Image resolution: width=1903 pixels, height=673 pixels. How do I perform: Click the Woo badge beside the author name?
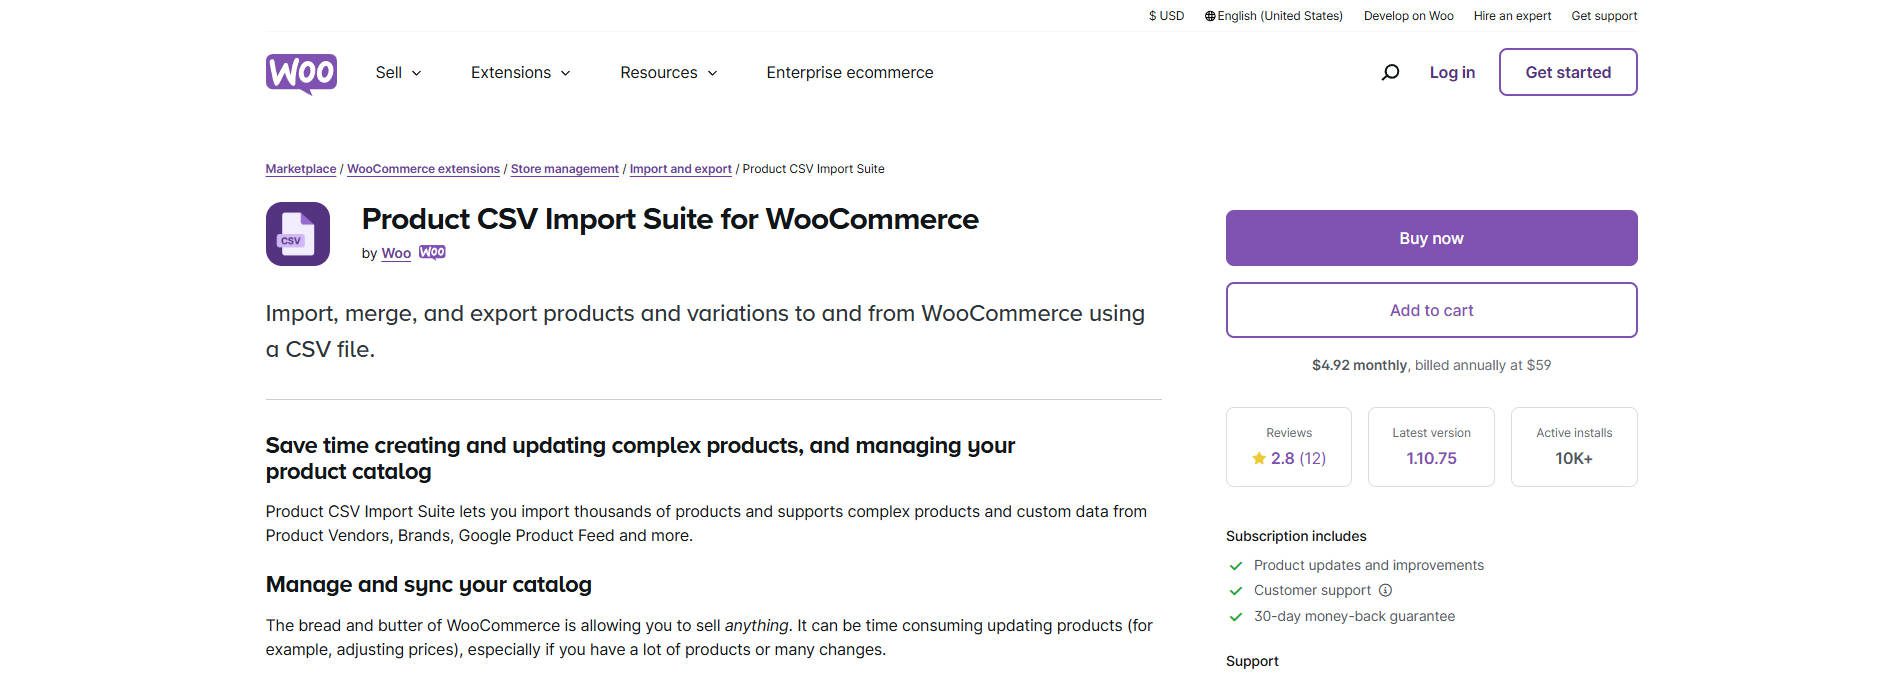click(x=432, y=252)
